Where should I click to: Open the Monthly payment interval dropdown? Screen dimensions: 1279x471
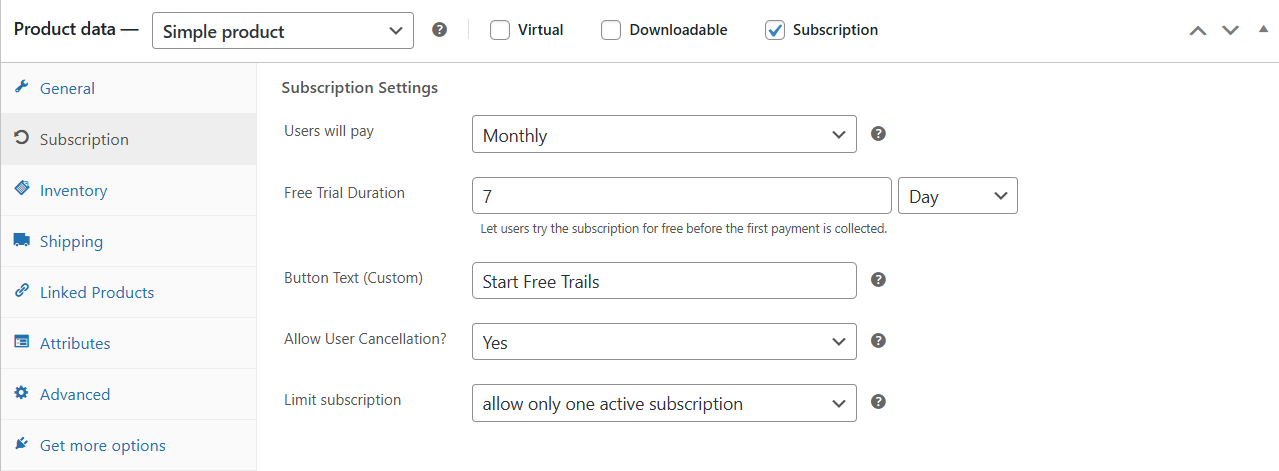point(664,134)
